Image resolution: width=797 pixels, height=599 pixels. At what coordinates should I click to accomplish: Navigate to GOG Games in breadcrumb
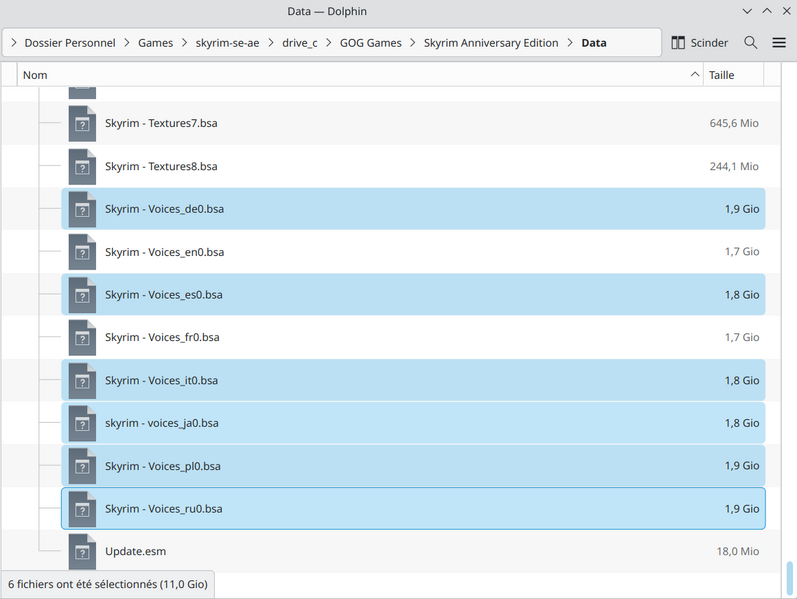pyautogui.click(x=371, y=43)
